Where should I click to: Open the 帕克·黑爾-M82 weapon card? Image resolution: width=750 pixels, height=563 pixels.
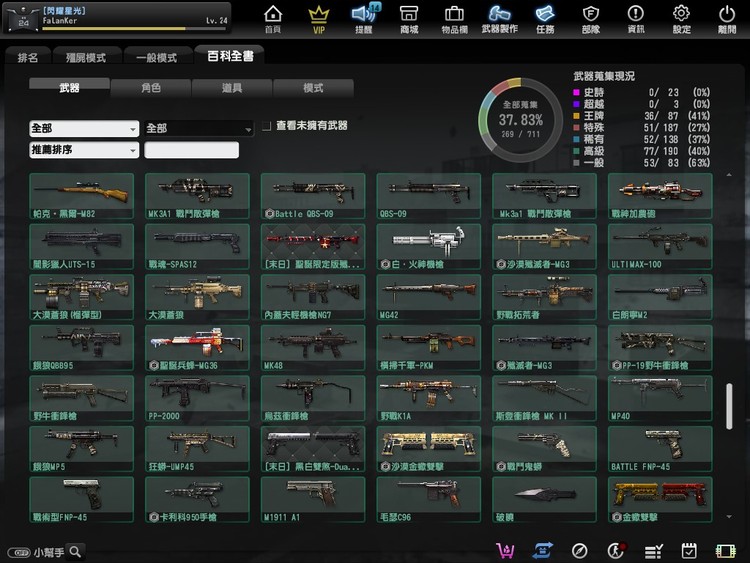[x=81, y=196]
